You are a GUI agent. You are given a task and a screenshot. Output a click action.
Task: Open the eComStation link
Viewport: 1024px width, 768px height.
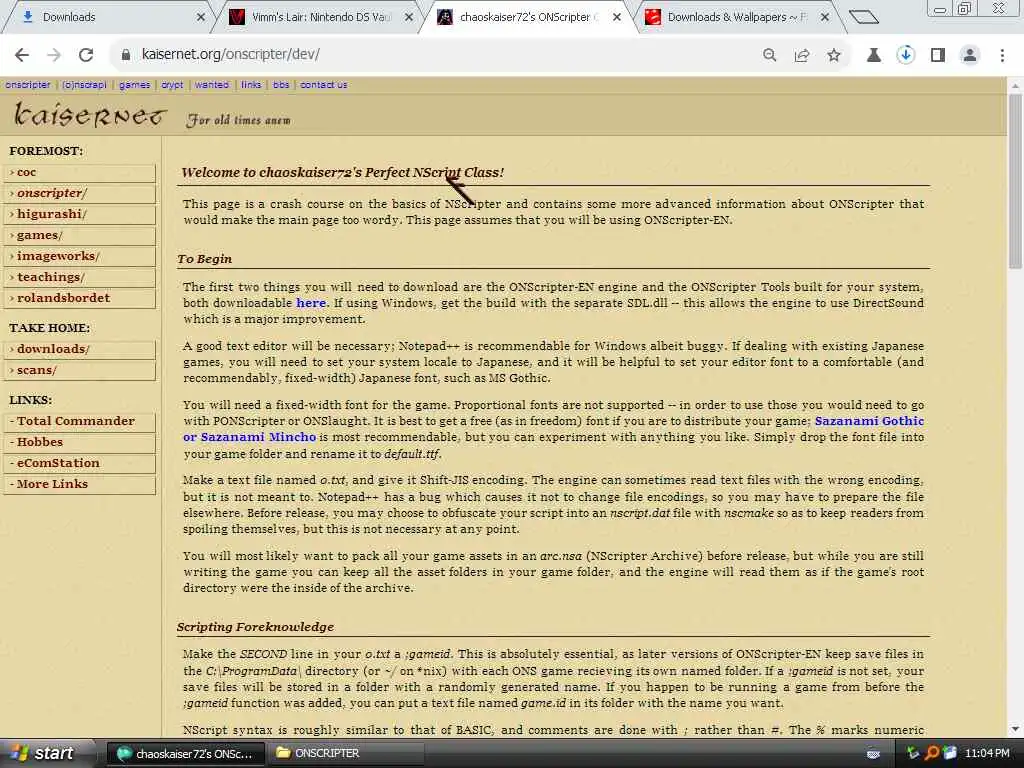coord(80,463)
